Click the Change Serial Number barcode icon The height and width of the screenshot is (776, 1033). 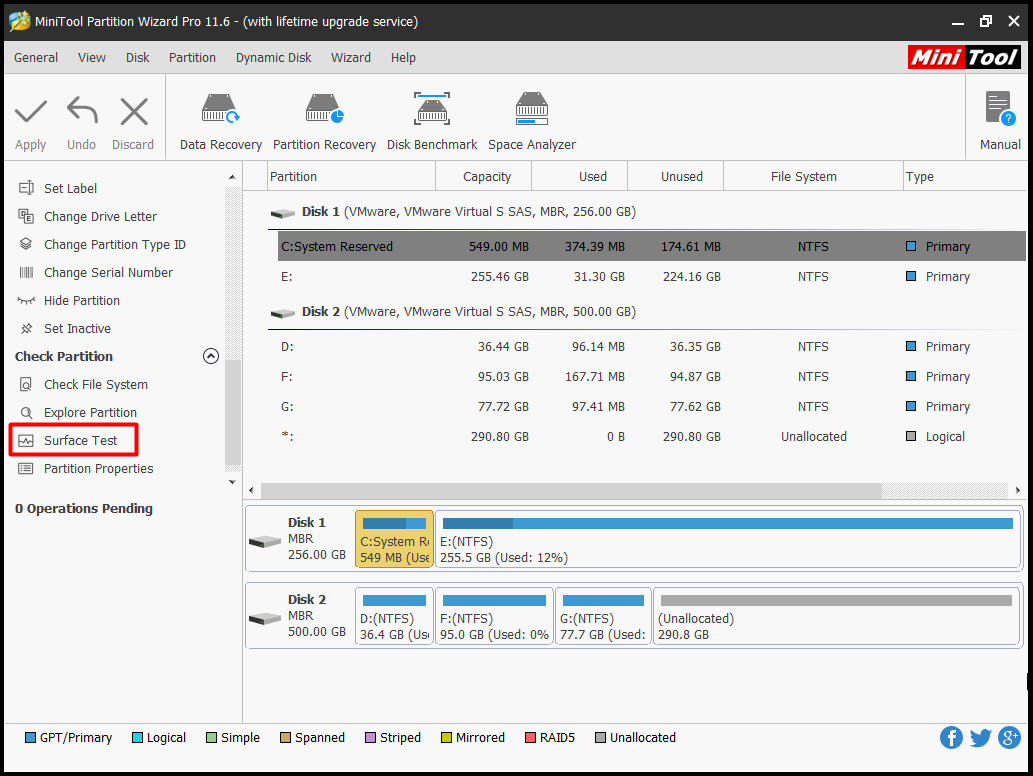pos(26,272)
